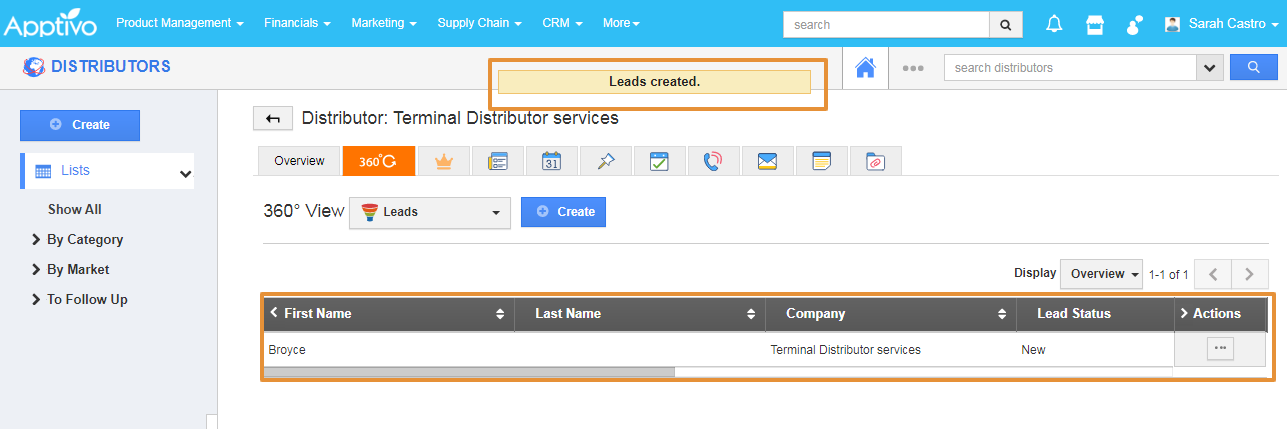Image resolution: width=1287 pixels, height=429 pixels.
Task: Open the pushpin follow-ups tab
Action: (x=606, y=161)
